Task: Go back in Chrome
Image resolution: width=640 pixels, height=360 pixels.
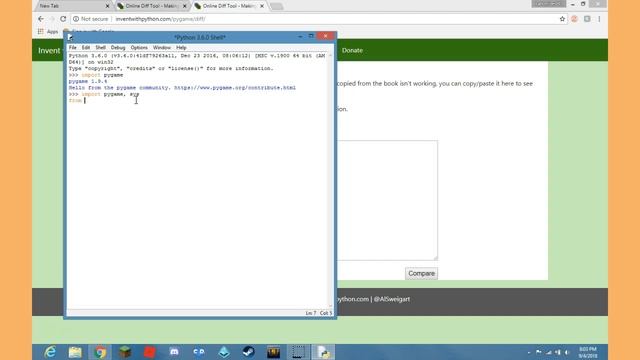Action: tap(41, 19)
